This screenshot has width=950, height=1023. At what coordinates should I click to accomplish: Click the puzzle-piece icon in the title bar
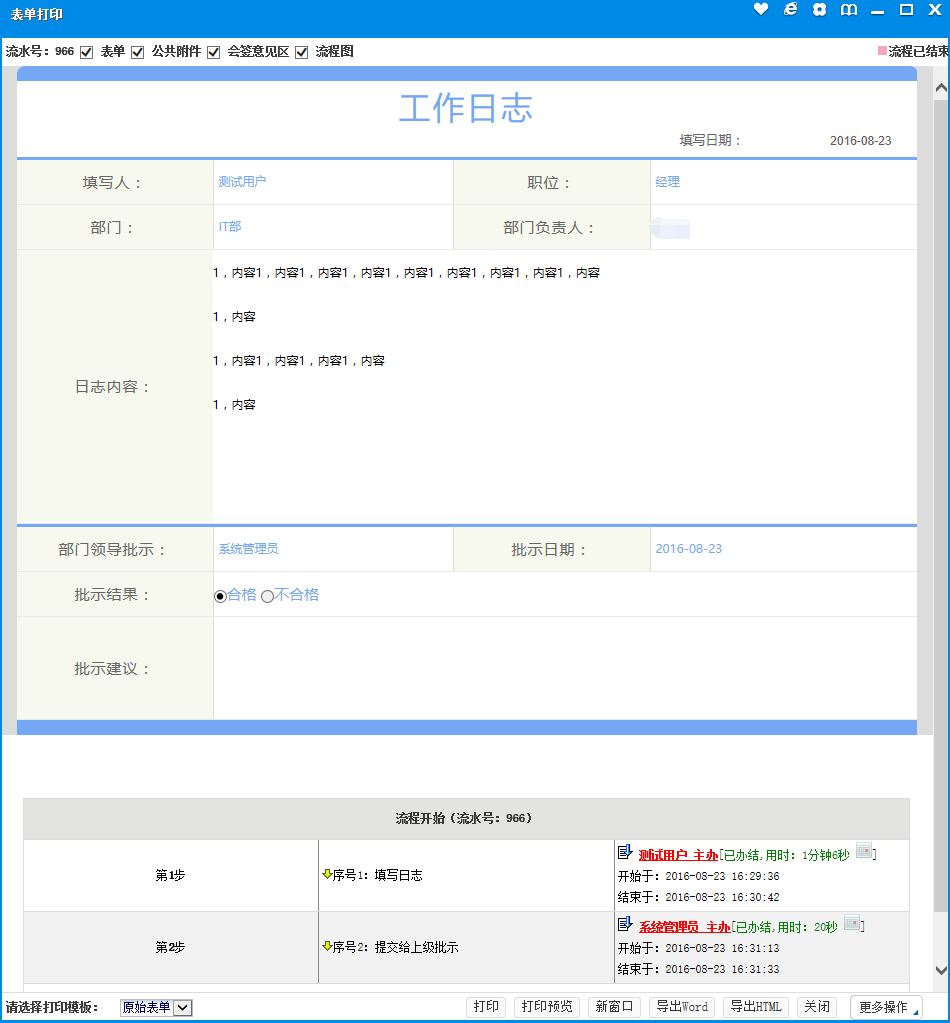(819, 10)
